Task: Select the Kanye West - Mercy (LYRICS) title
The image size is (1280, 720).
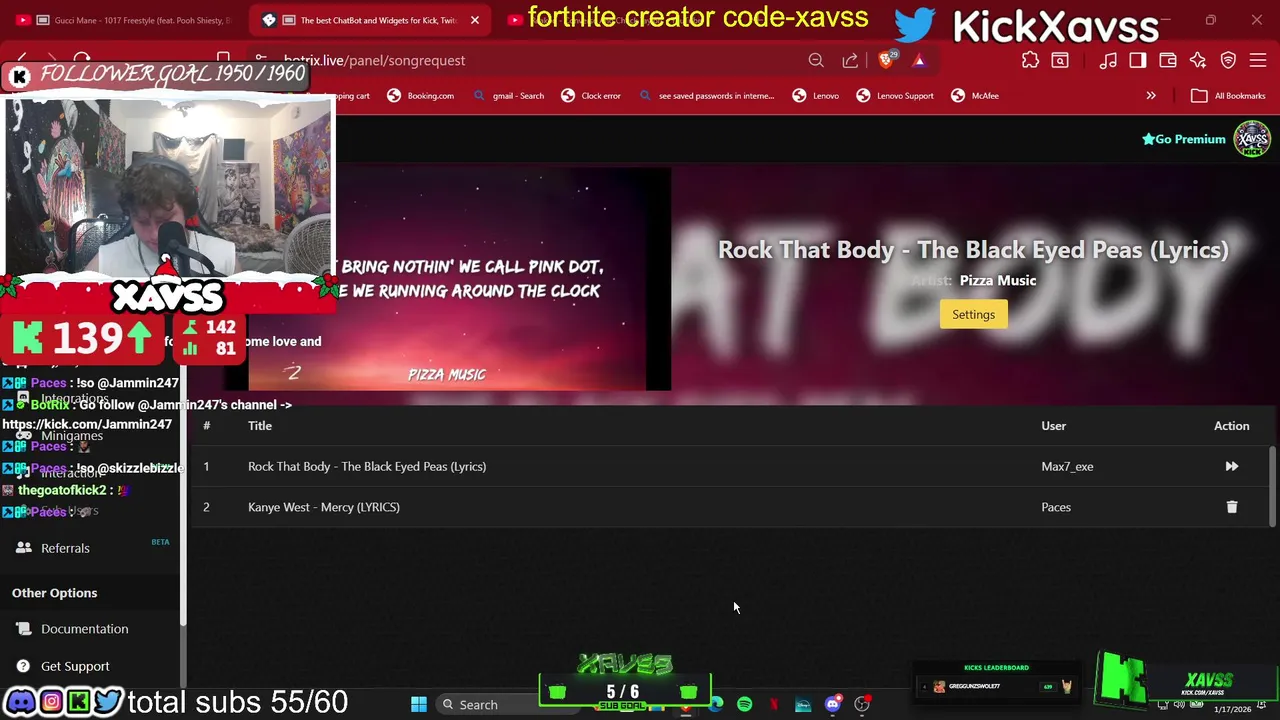Action: tap(324, 507)
